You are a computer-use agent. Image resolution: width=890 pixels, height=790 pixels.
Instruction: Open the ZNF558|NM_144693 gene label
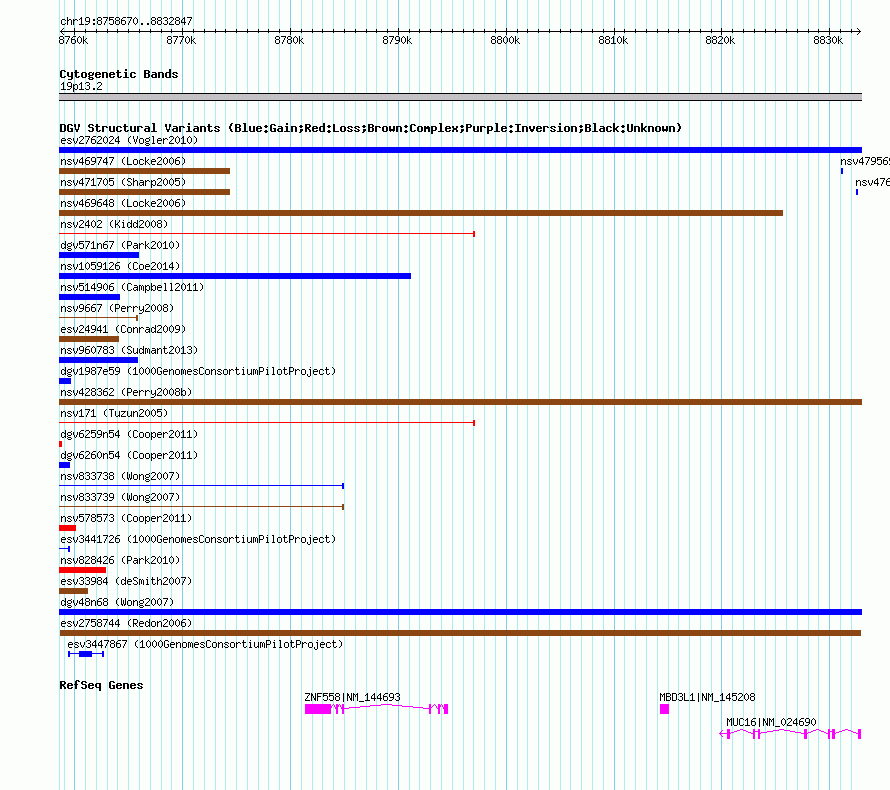[352, 697]
